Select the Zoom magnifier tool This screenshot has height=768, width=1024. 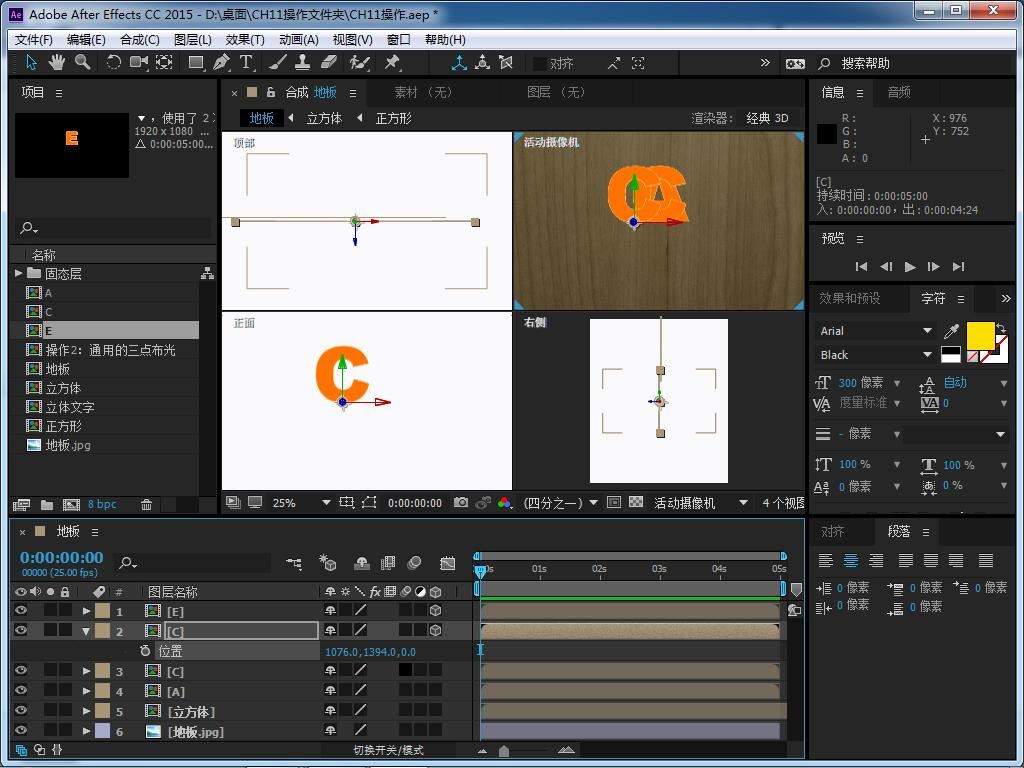(82, 62)
